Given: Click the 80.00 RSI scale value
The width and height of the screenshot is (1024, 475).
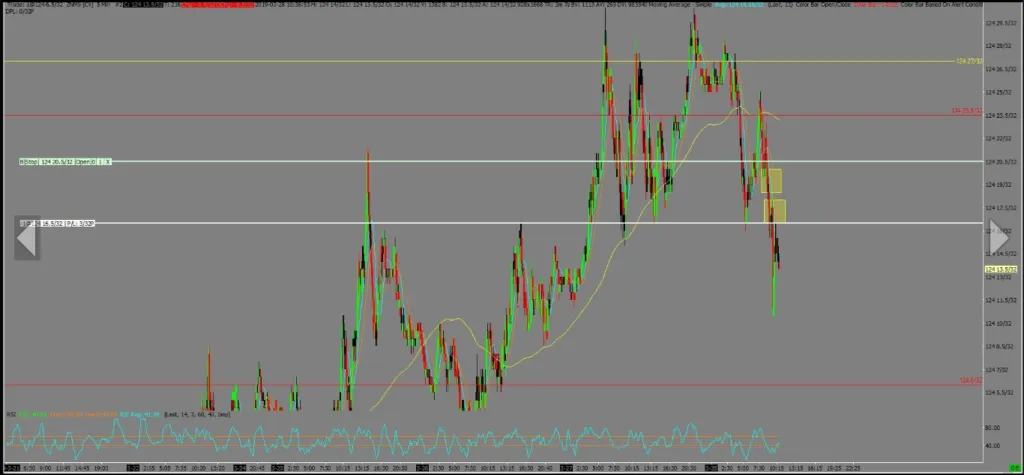Looking at the screenshot, I should (x=992, y=427).
